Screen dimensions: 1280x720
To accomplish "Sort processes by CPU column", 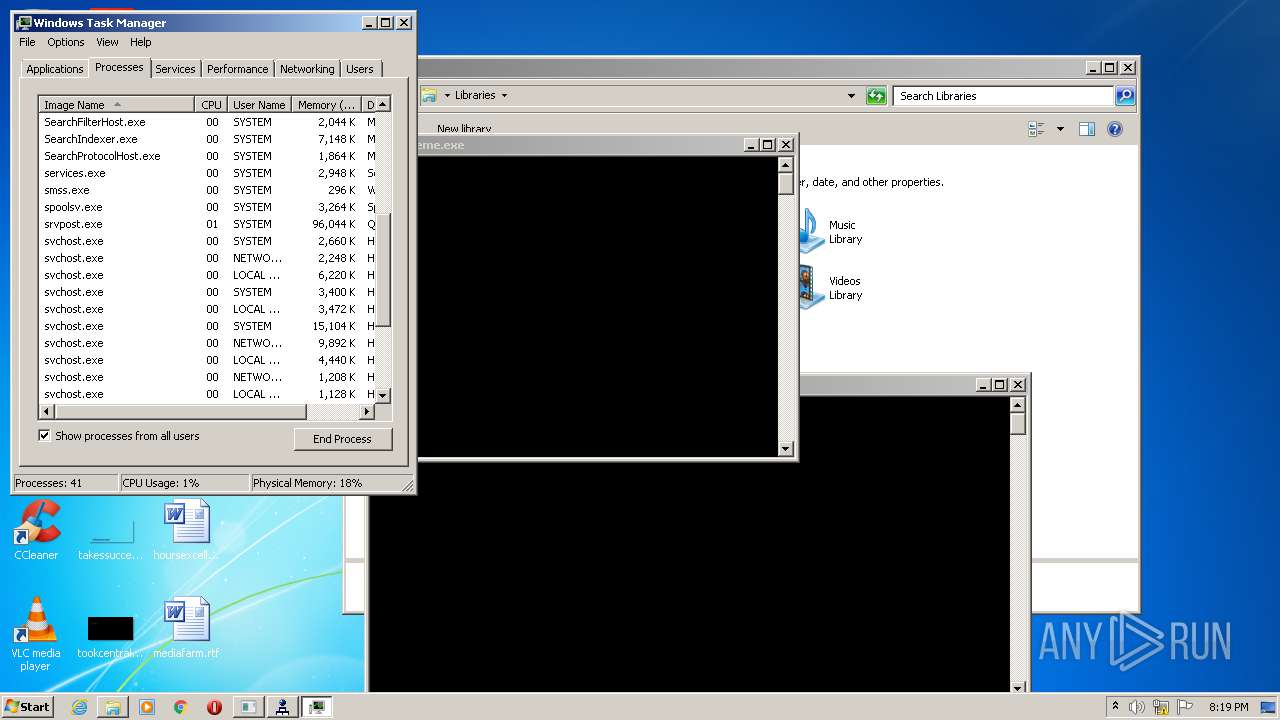I will [210, 105].
